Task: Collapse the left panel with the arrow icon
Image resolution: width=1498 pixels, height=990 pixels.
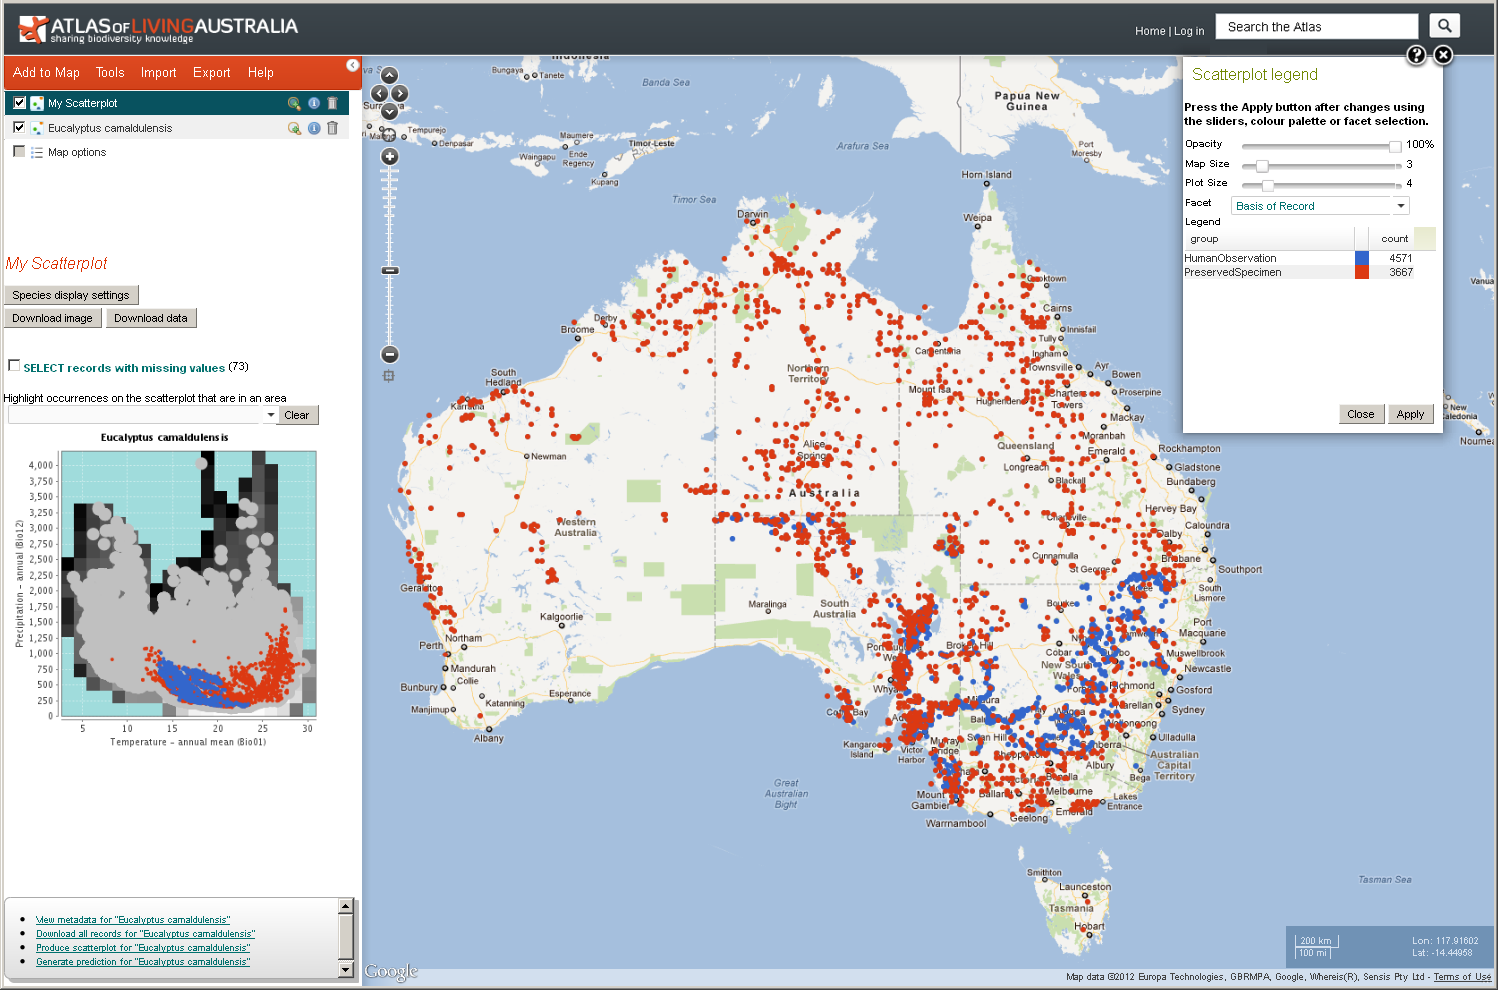Action: coord(352,65)
